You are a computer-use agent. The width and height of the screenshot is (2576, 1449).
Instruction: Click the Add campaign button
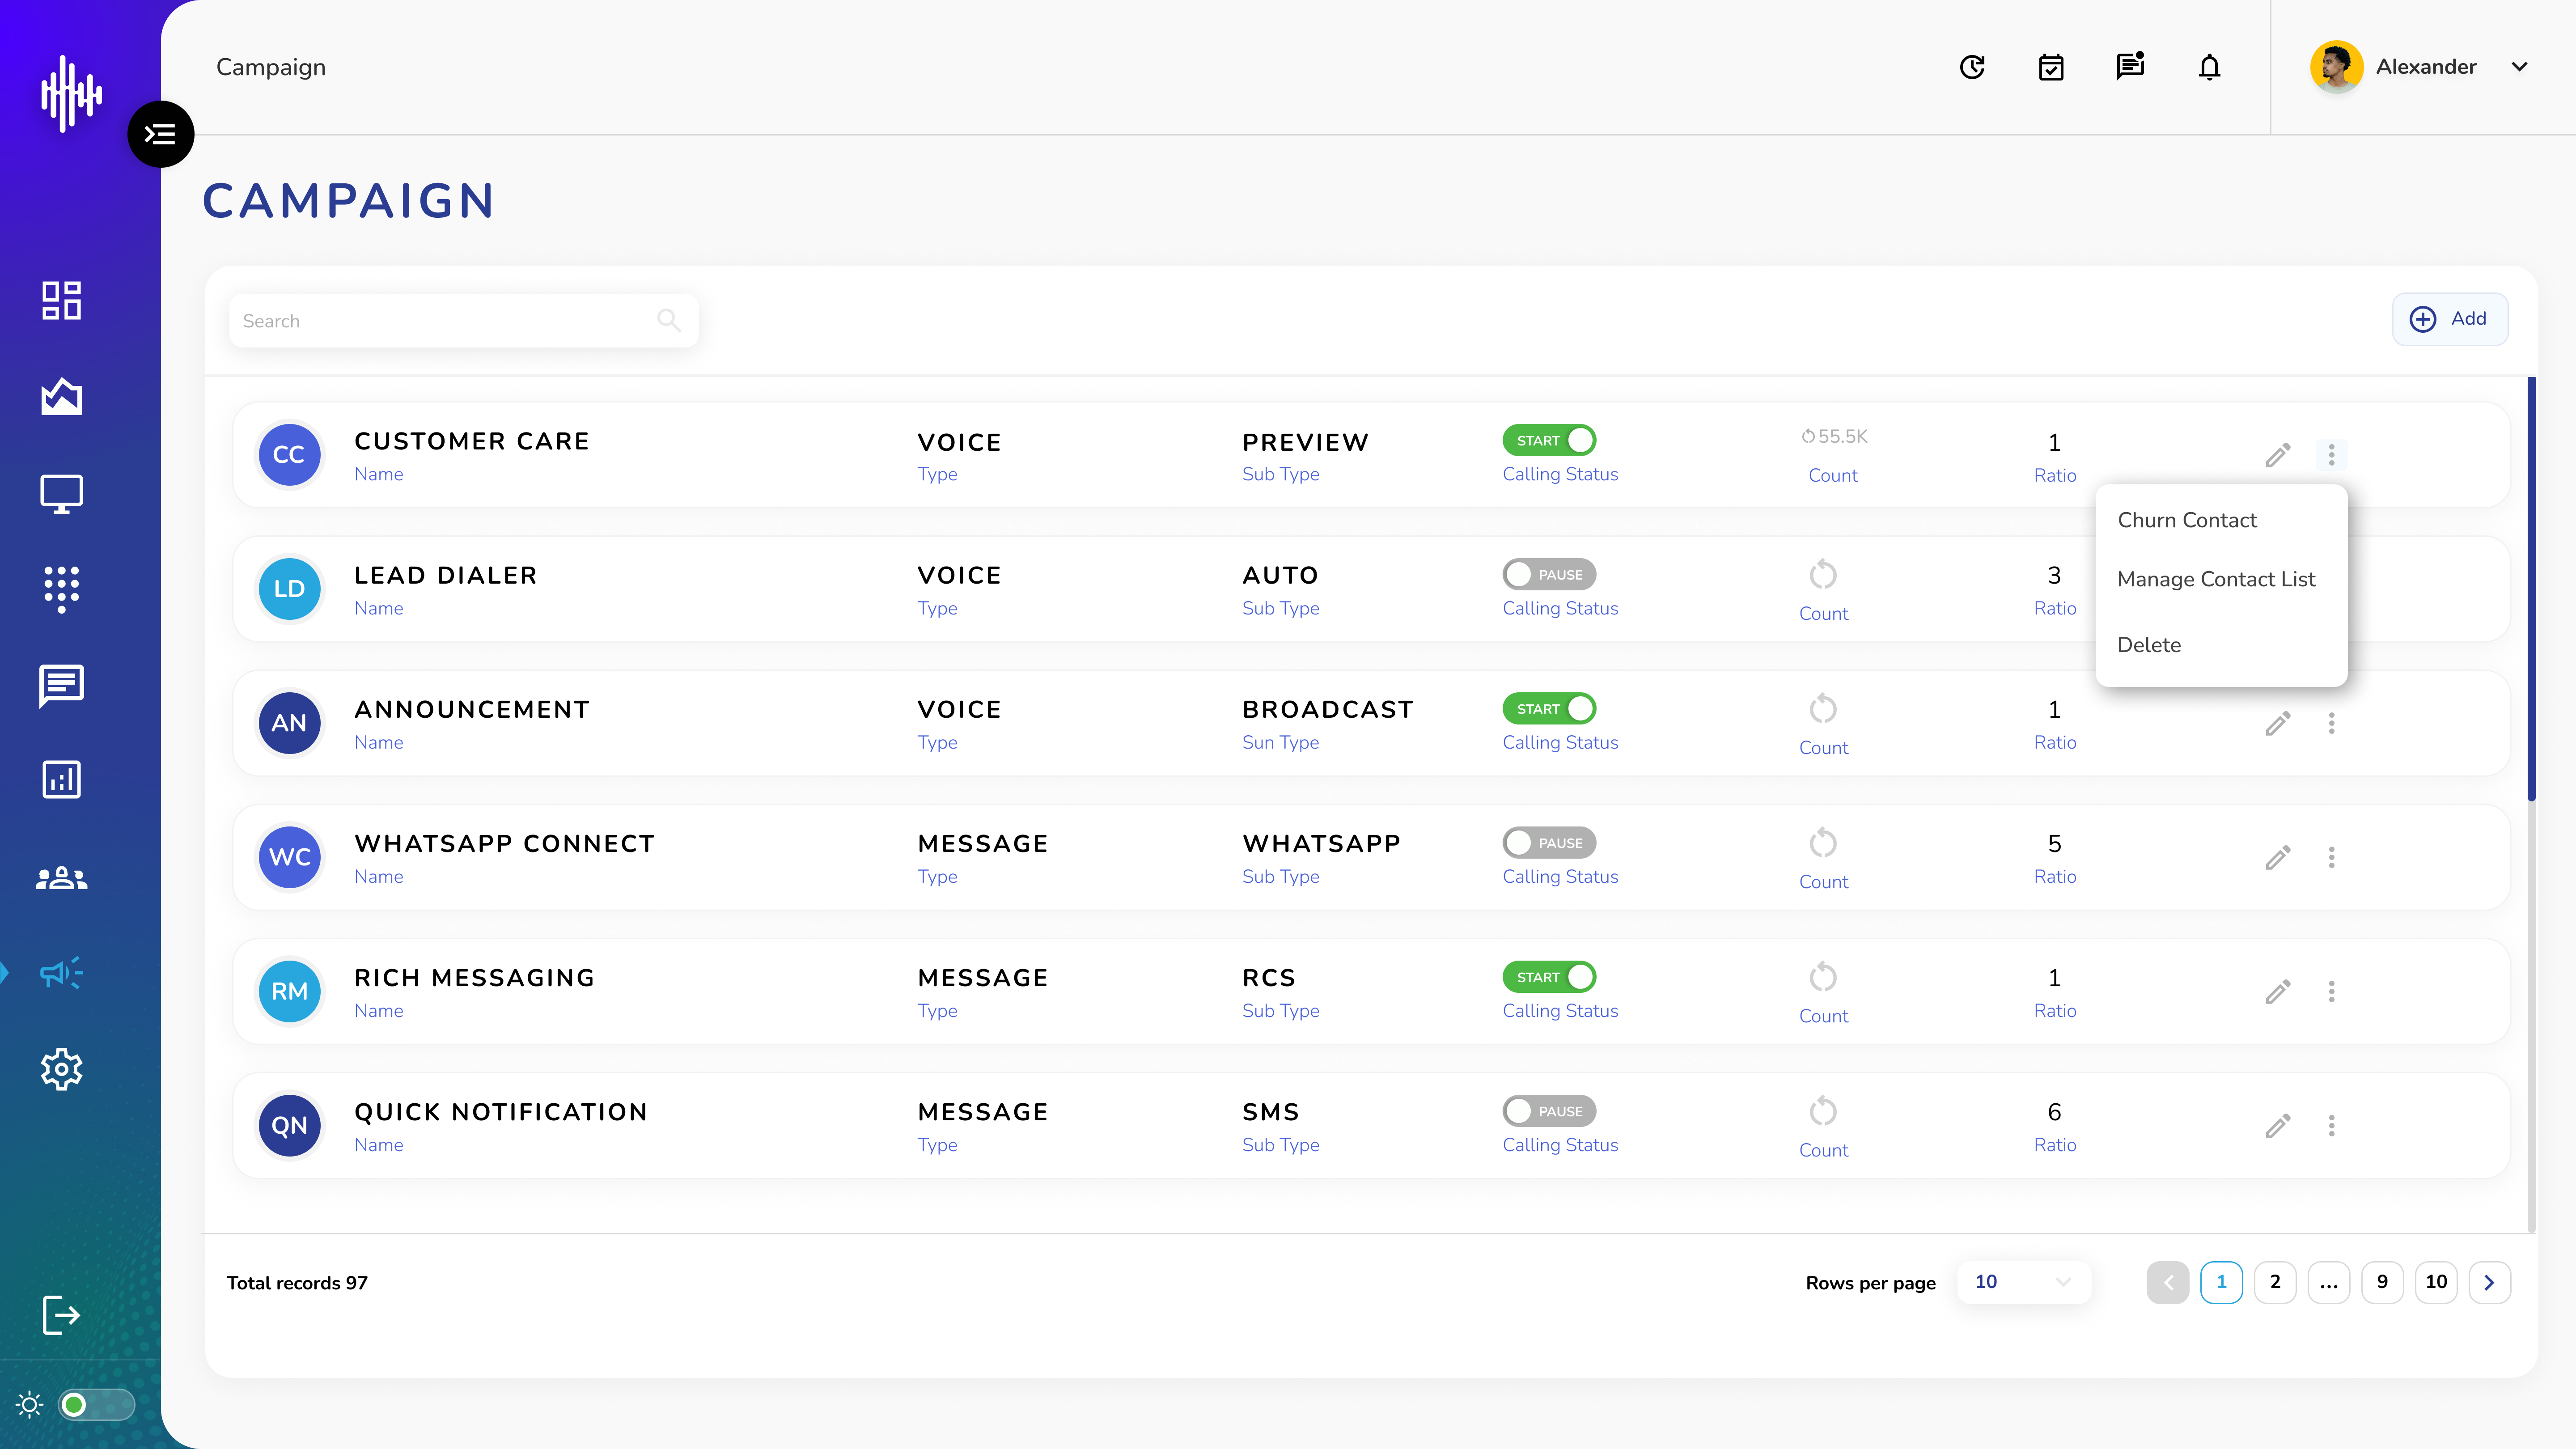(x=2449, y=319)
